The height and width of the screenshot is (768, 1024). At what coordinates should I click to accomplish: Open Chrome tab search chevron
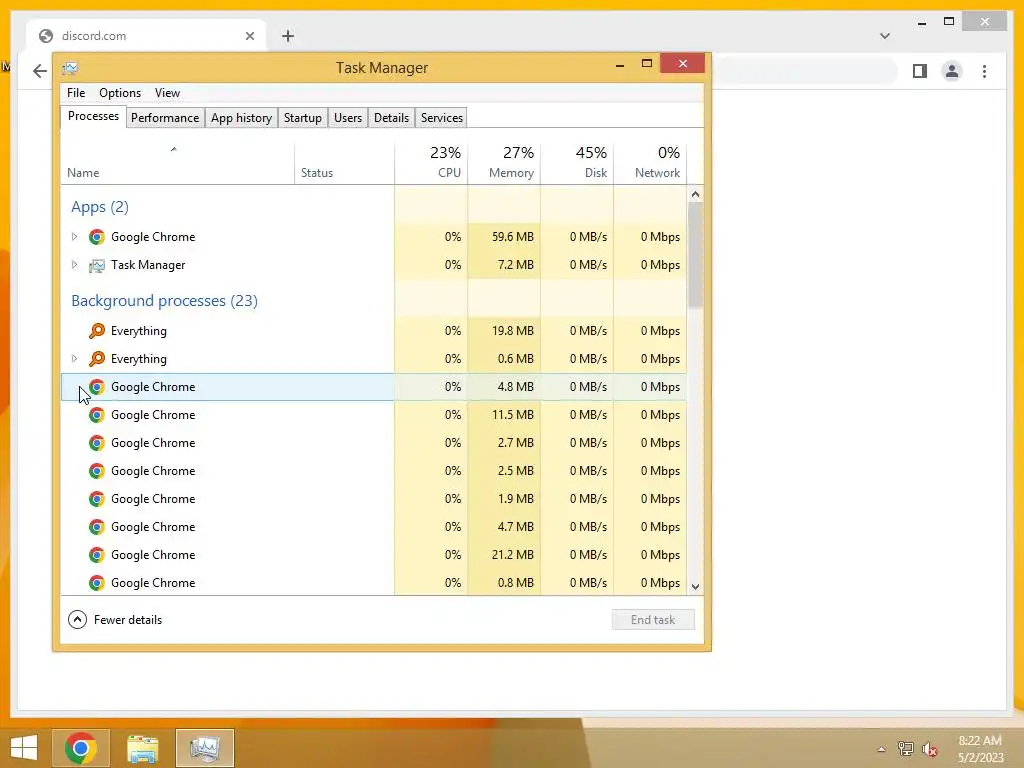point(885,36)
